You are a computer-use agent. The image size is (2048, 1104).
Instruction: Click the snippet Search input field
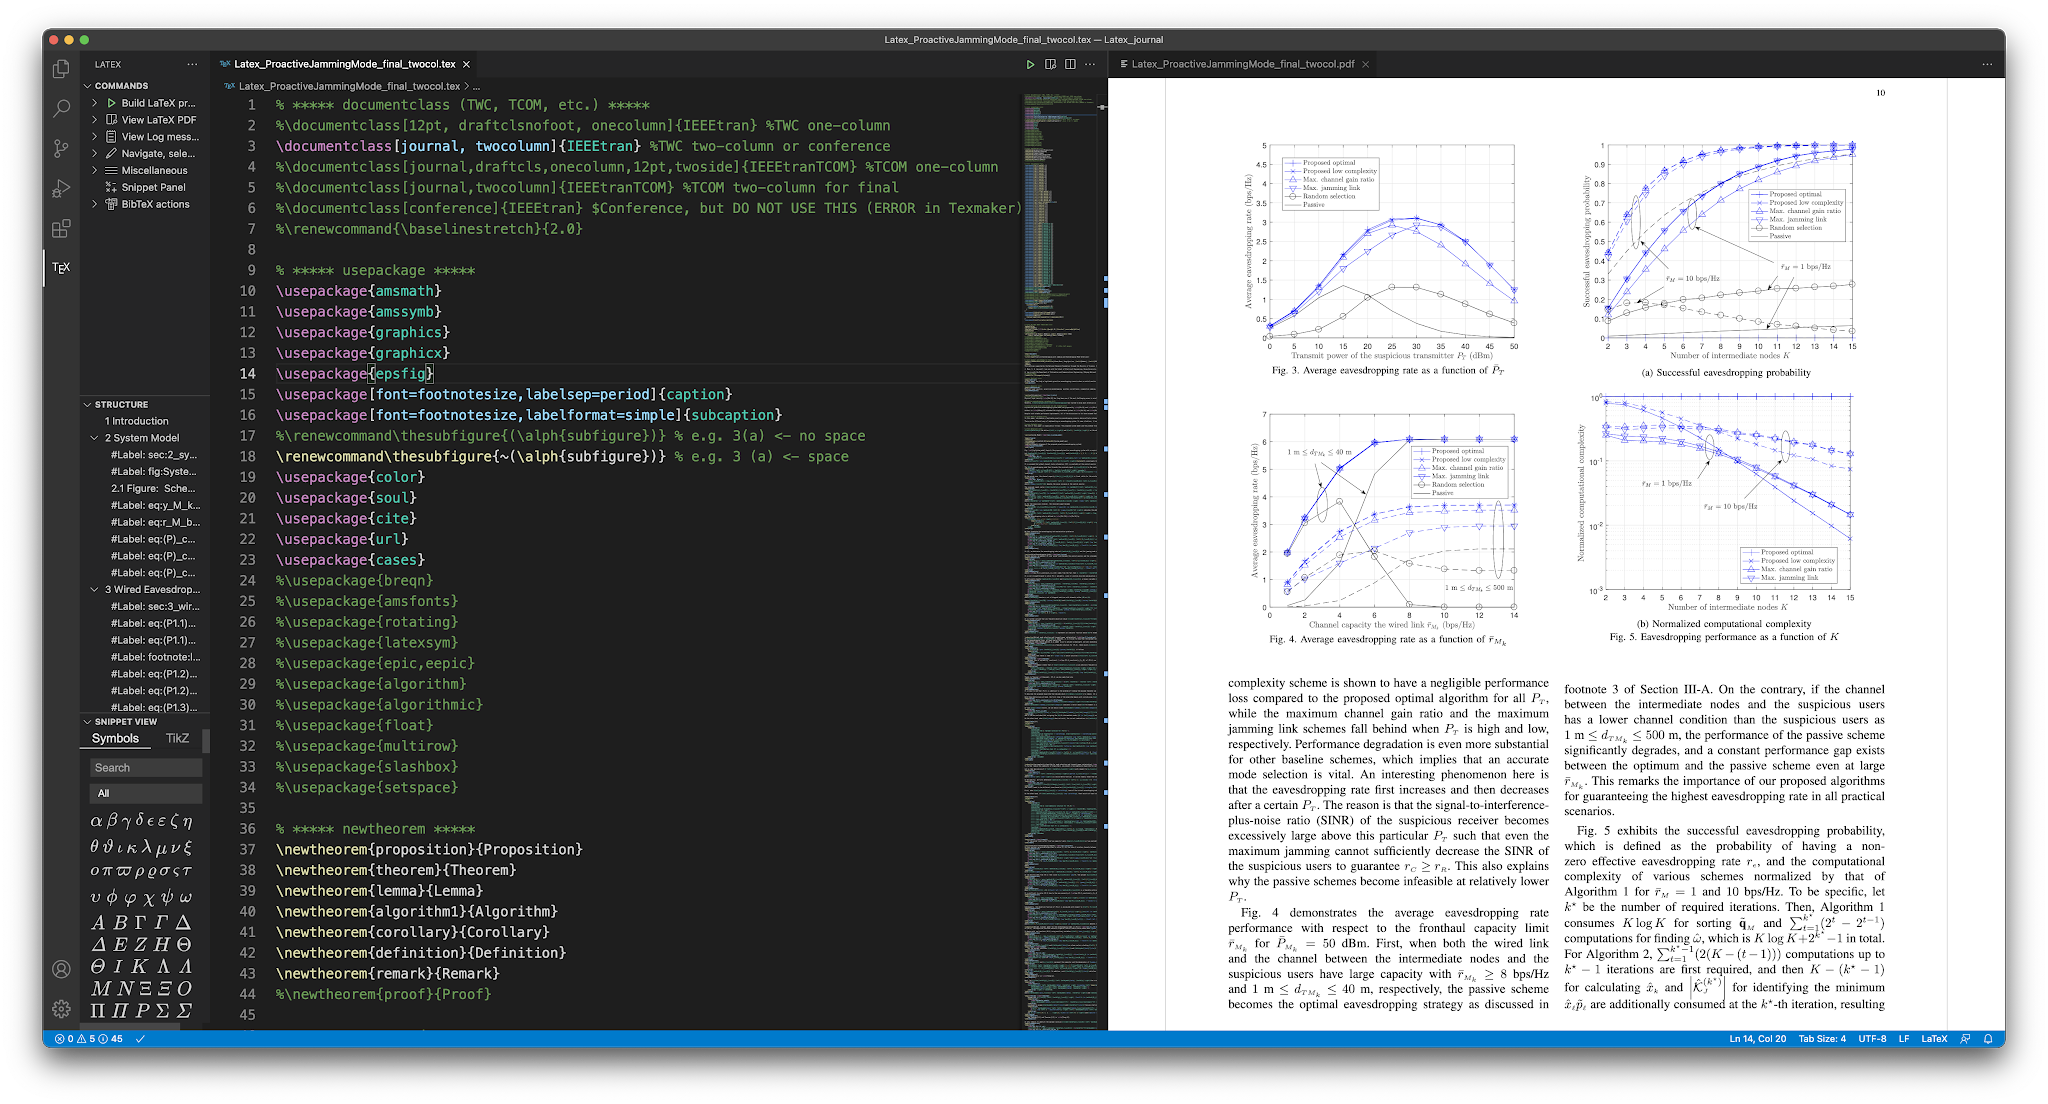tap(146, 768)
